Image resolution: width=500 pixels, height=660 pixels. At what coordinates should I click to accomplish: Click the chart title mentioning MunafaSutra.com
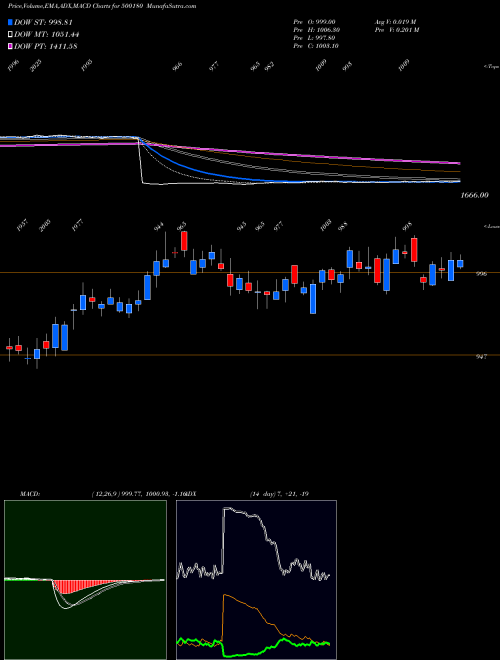tap(102, 6)
